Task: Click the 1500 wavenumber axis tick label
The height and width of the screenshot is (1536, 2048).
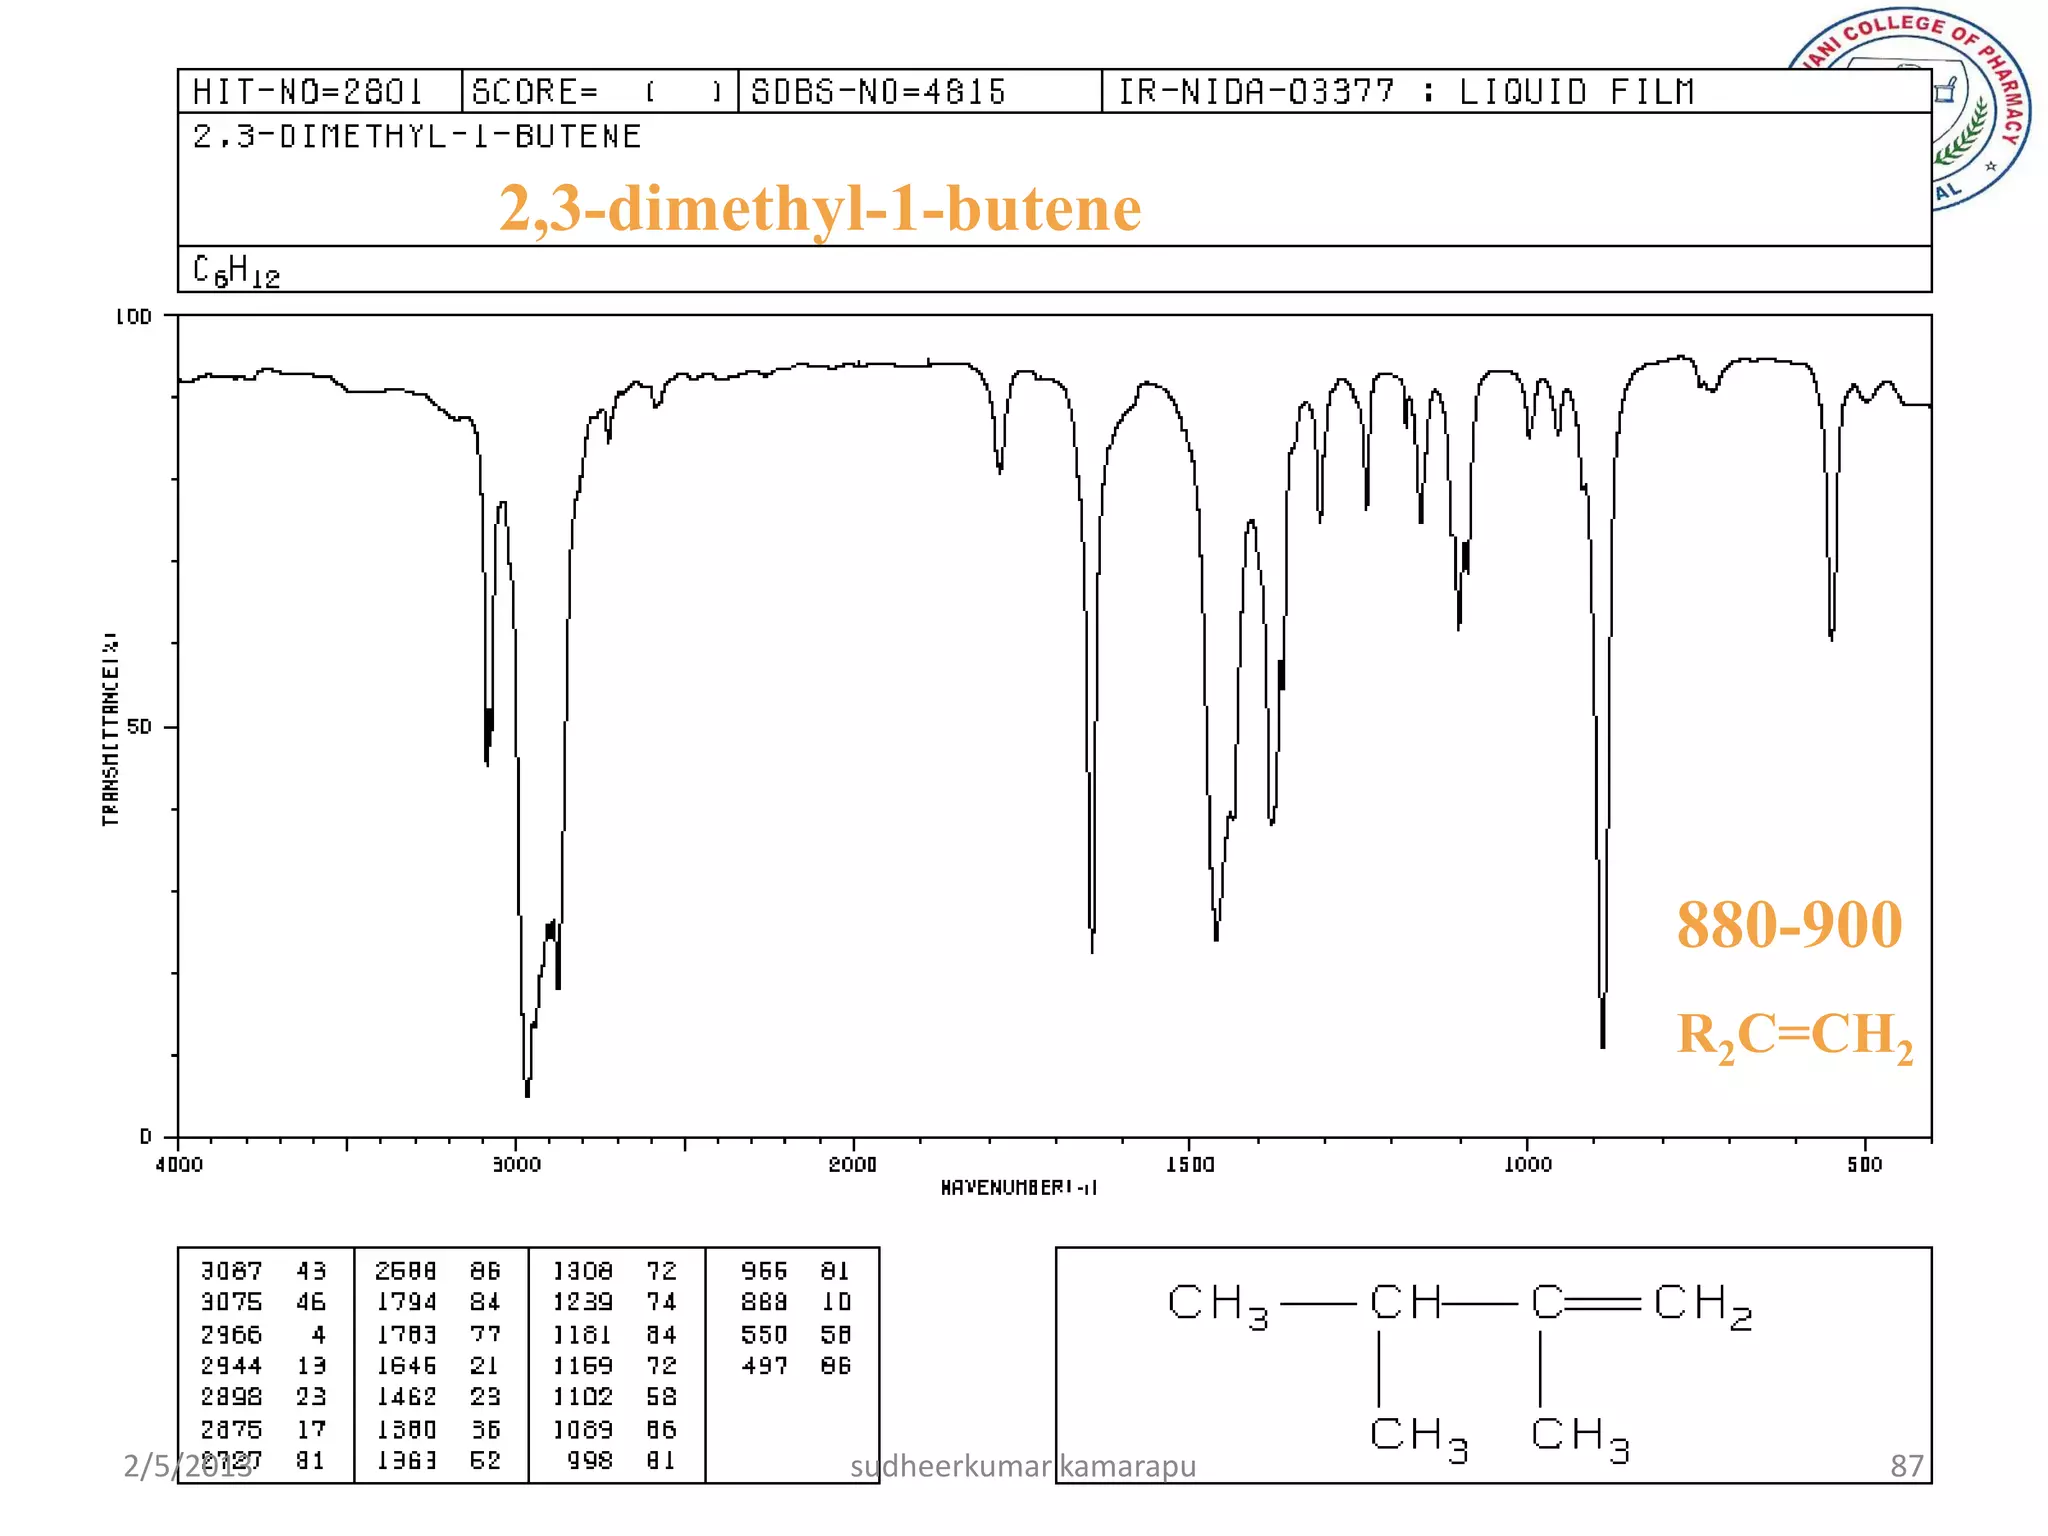Action: (x=1190, y=1164)
